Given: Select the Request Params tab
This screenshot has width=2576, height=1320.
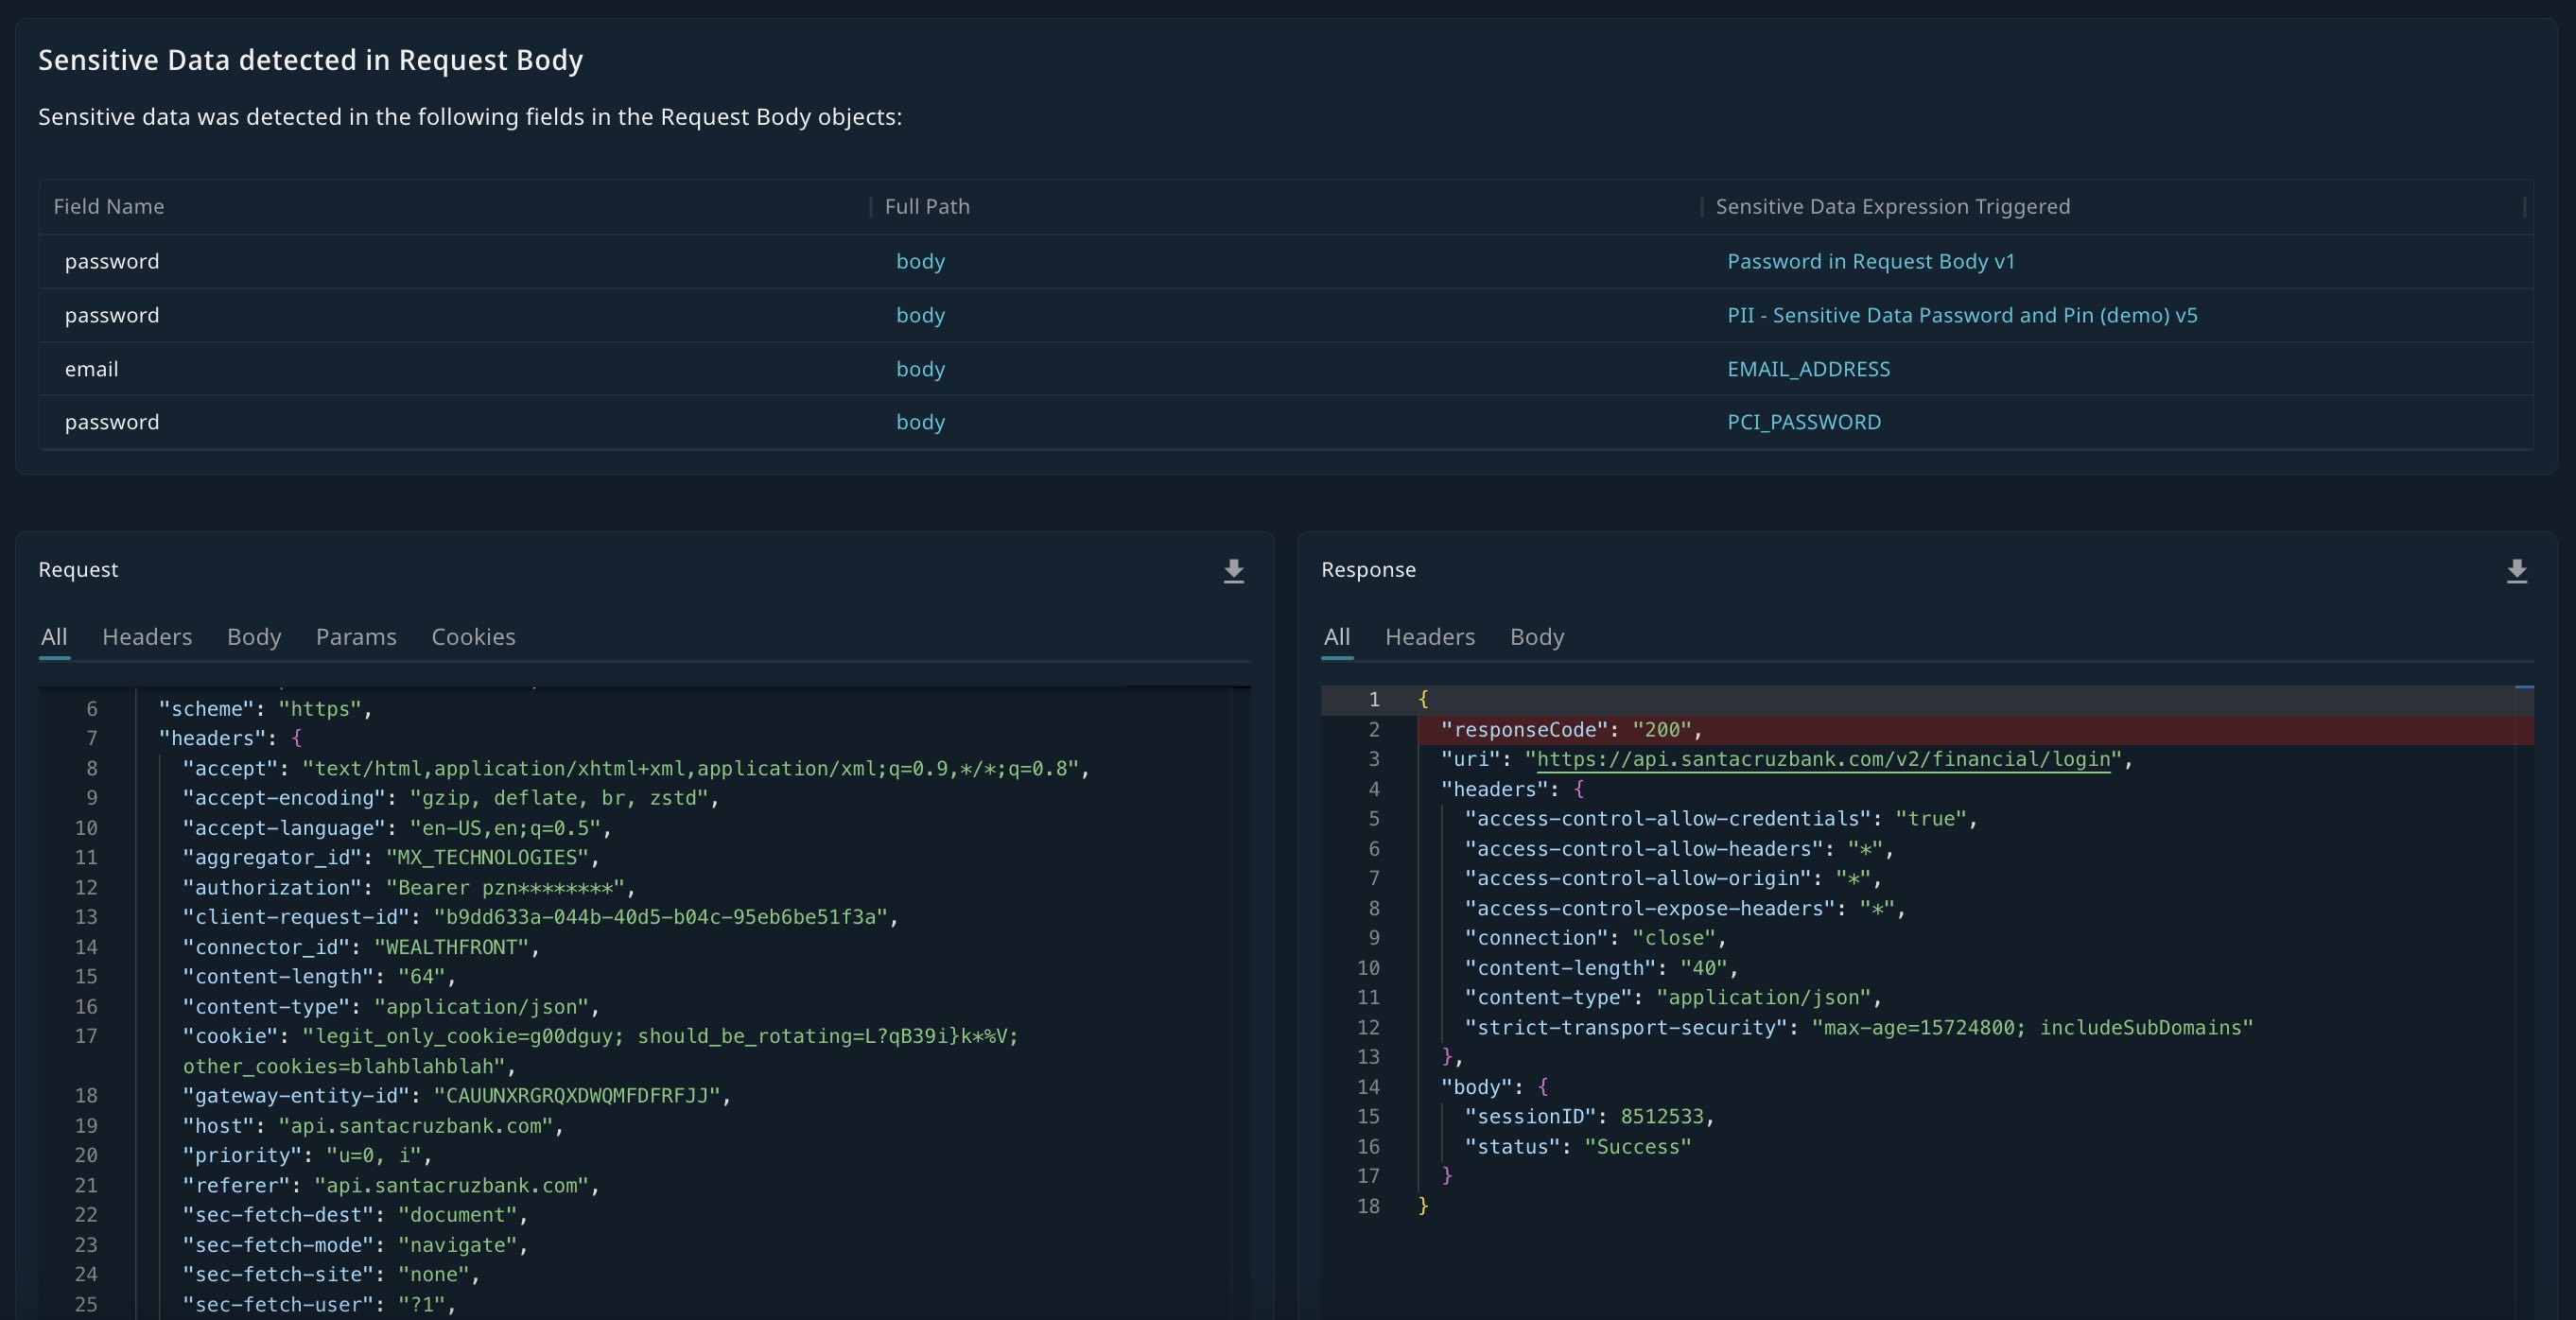Looking at the screenshot, I should click(x=356, y=637).
